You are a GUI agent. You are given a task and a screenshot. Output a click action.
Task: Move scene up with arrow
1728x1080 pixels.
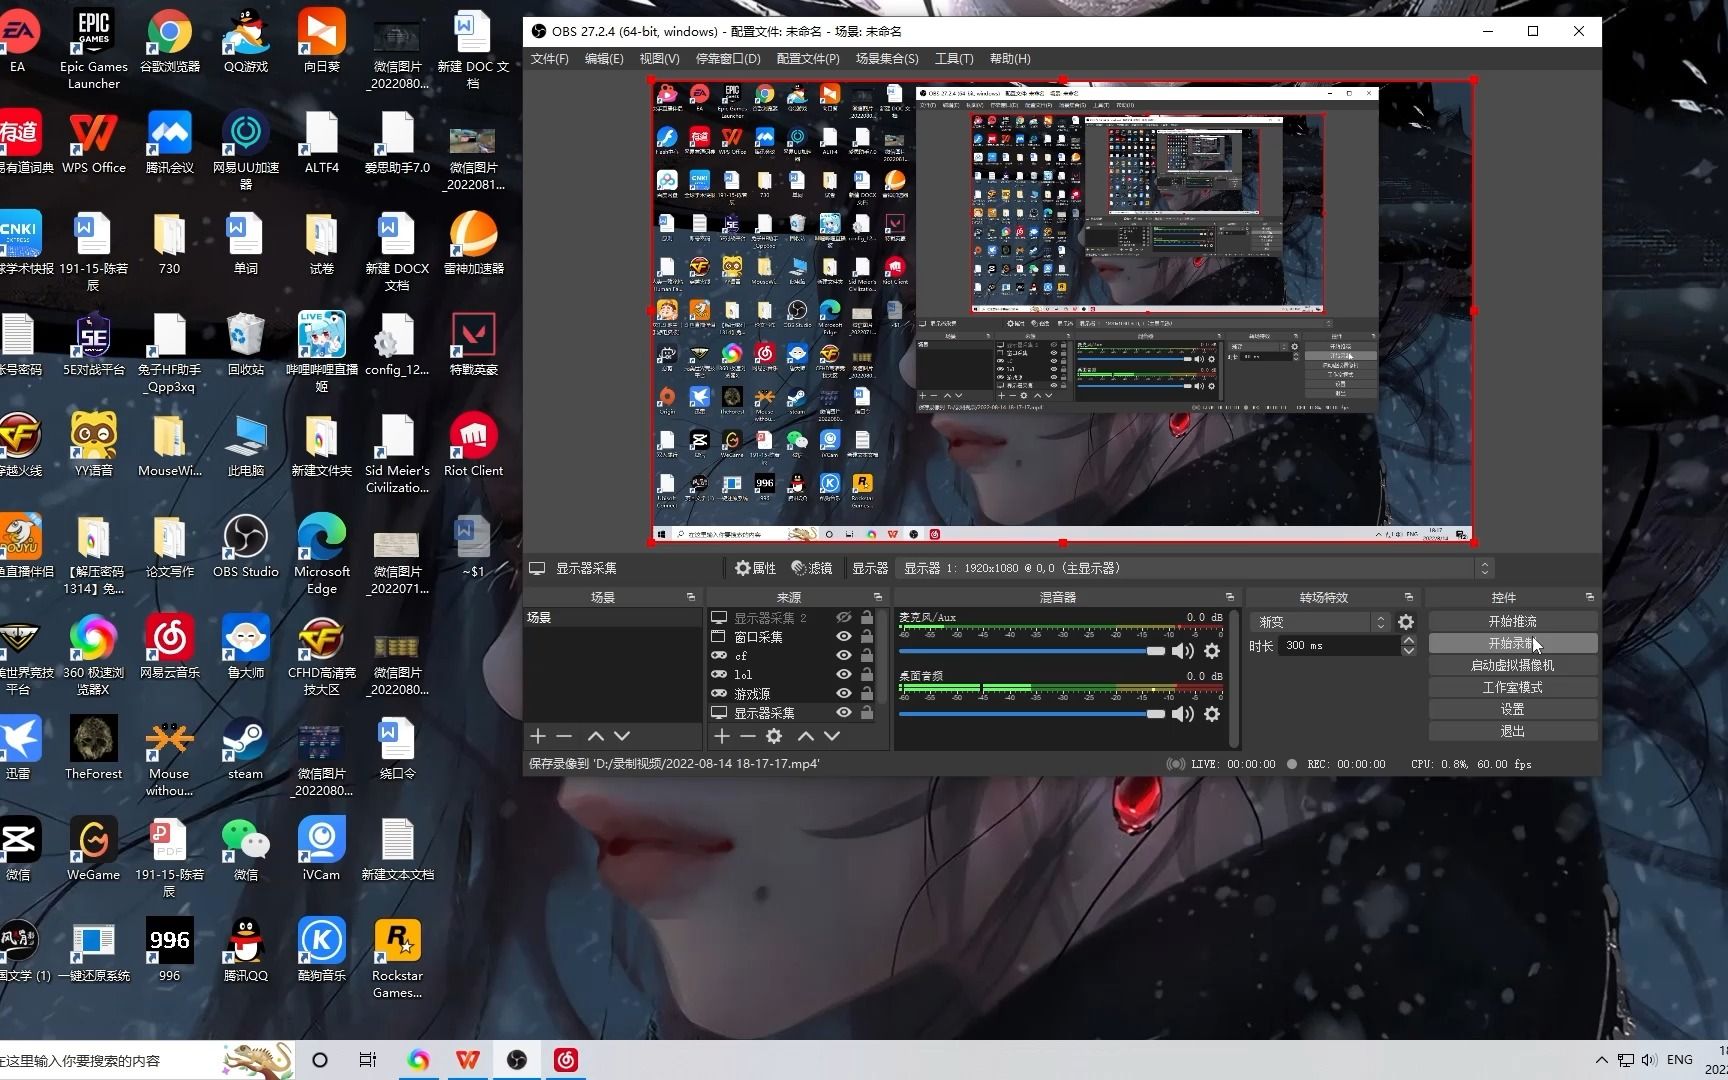(x=596, y=736)
